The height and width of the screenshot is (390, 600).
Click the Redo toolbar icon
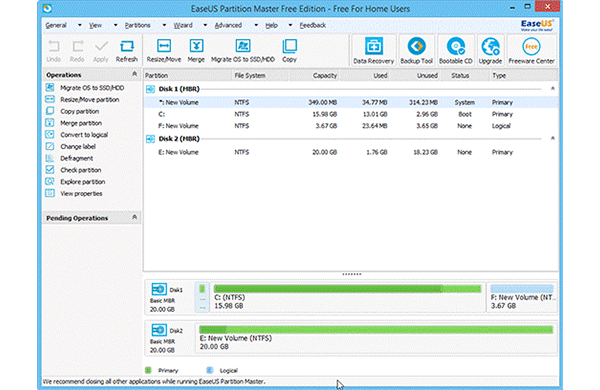(x=77, y=51)
